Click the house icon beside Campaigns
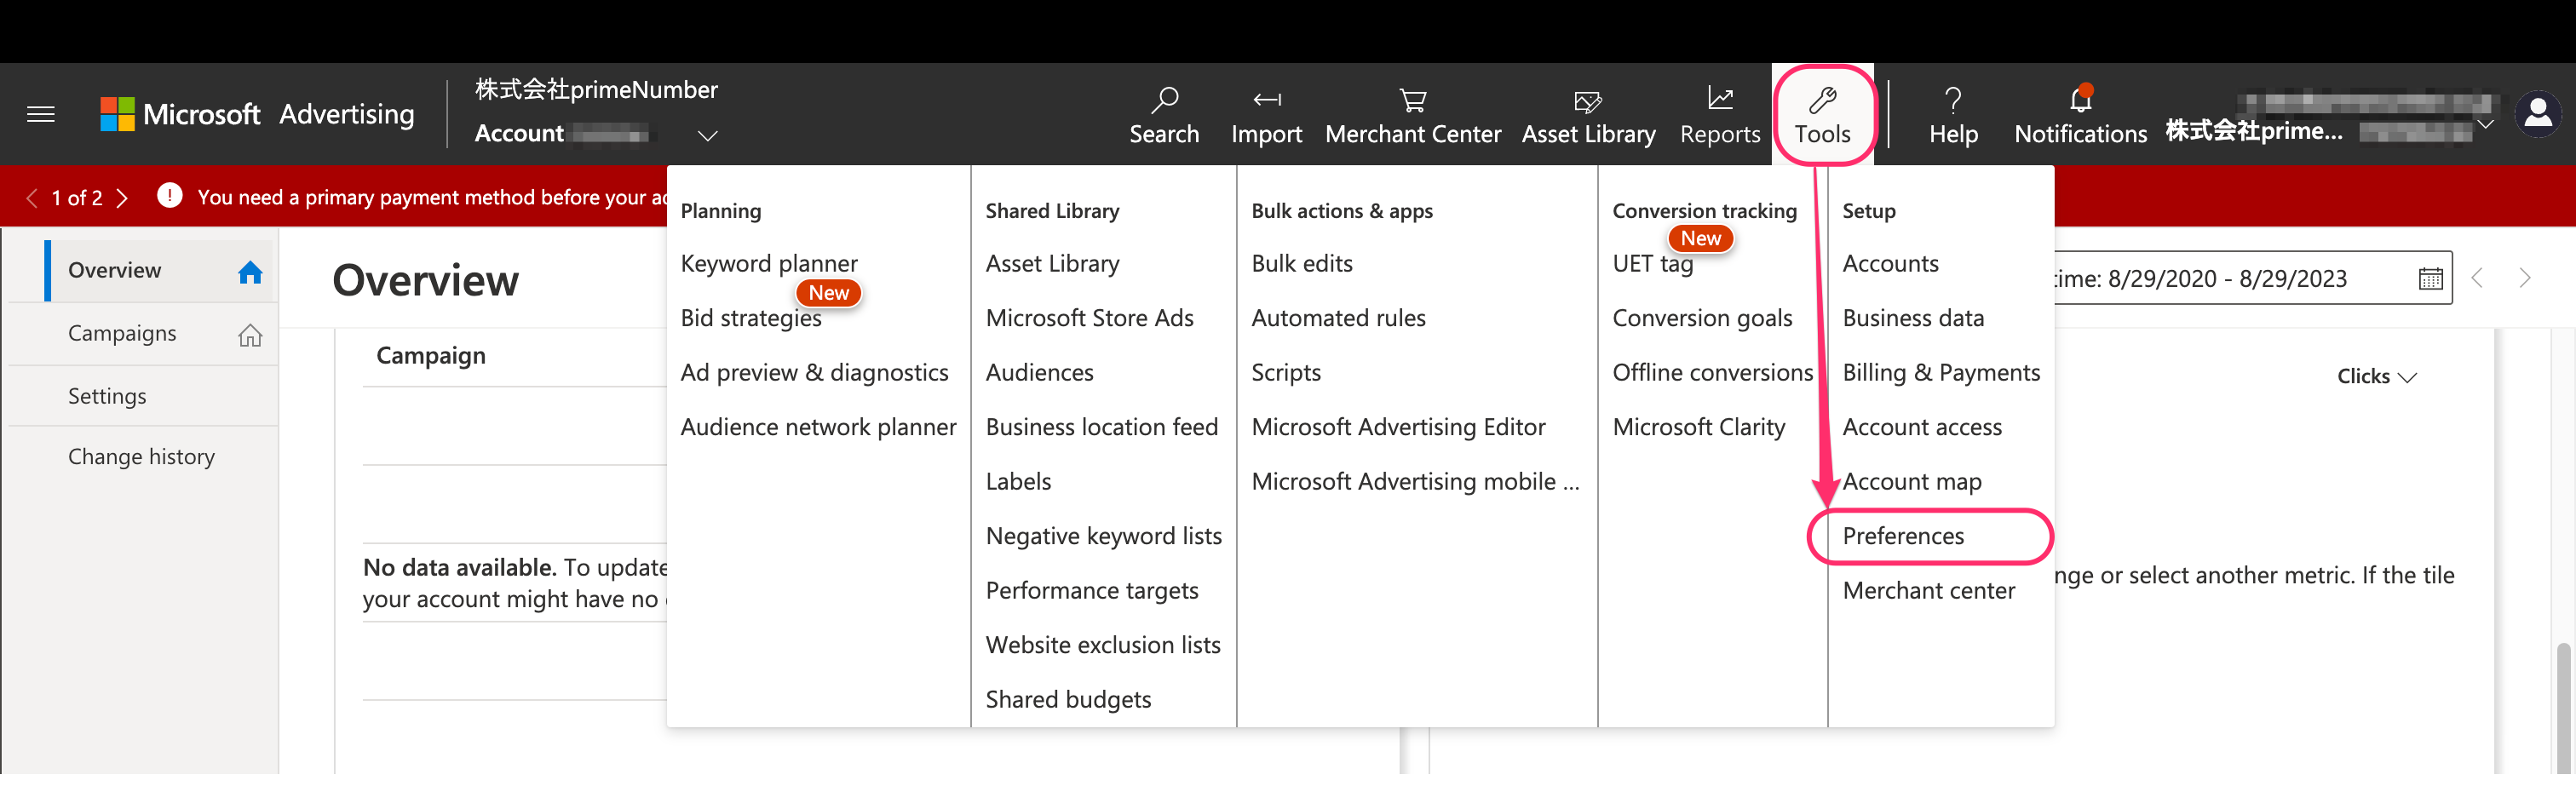2576x809 pixels. tap(250, 335)
